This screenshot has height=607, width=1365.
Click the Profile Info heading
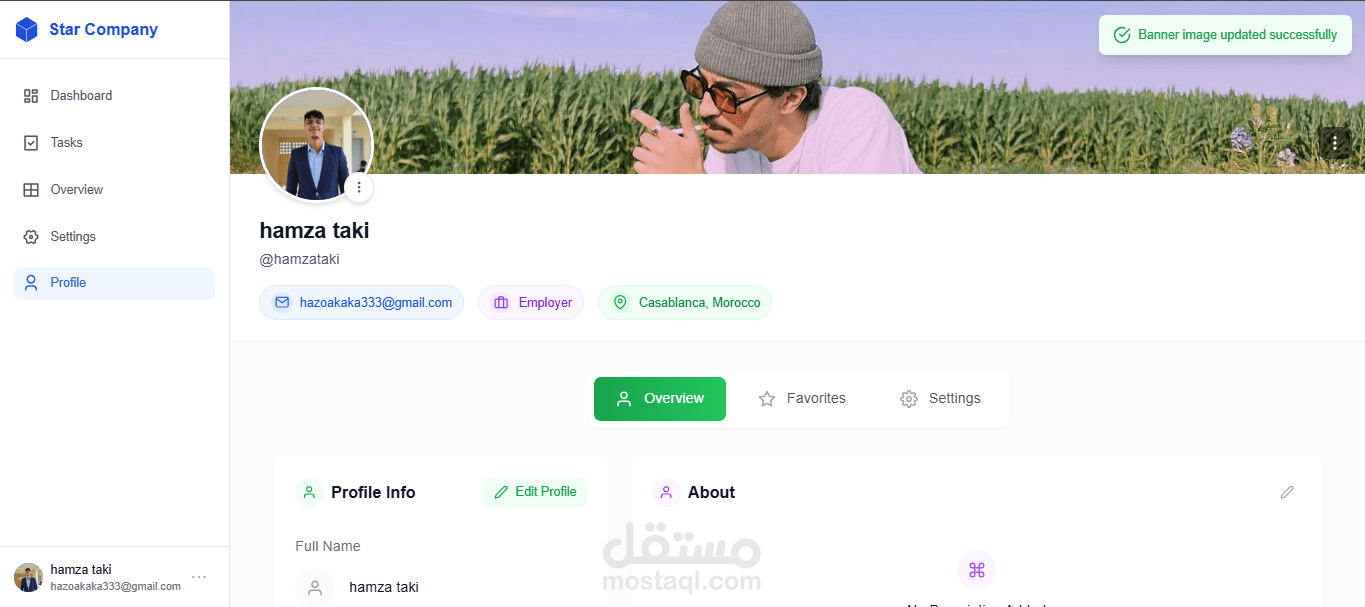click(x=373, y=492)
